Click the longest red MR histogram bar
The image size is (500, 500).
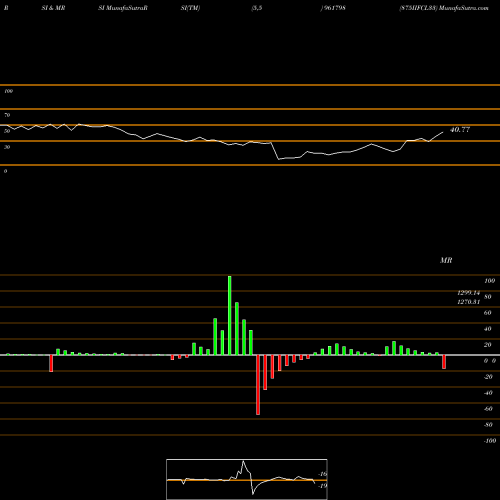[258, 385]
